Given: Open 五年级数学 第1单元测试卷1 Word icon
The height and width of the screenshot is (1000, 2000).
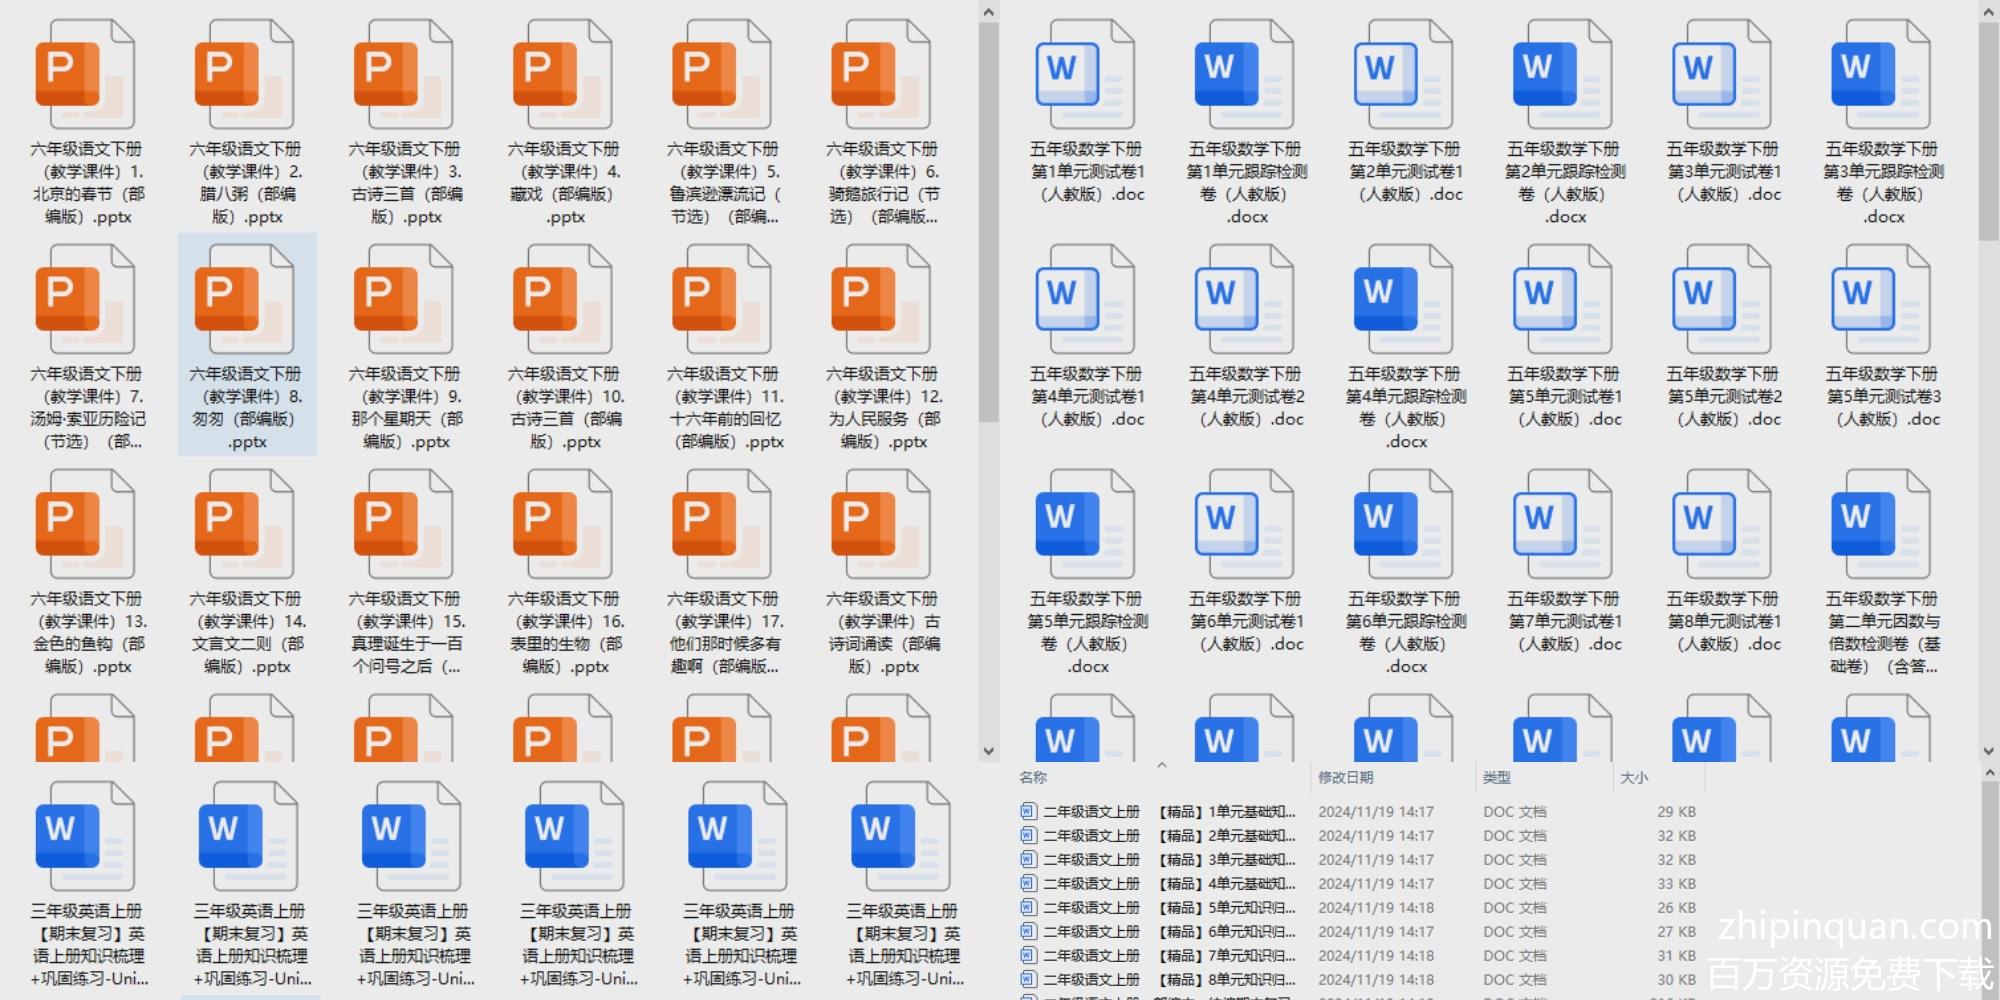Looking at the screenshot, I should (1085, 75).
